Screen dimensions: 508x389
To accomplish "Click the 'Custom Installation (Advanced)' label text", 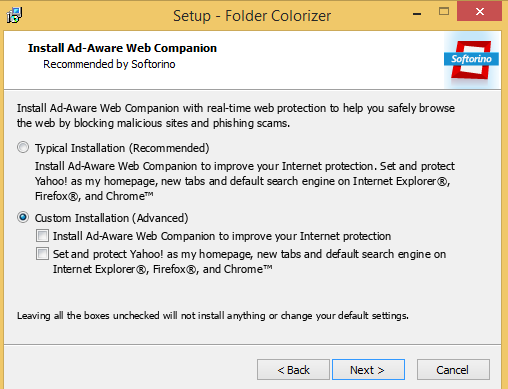I will [111, 218].
